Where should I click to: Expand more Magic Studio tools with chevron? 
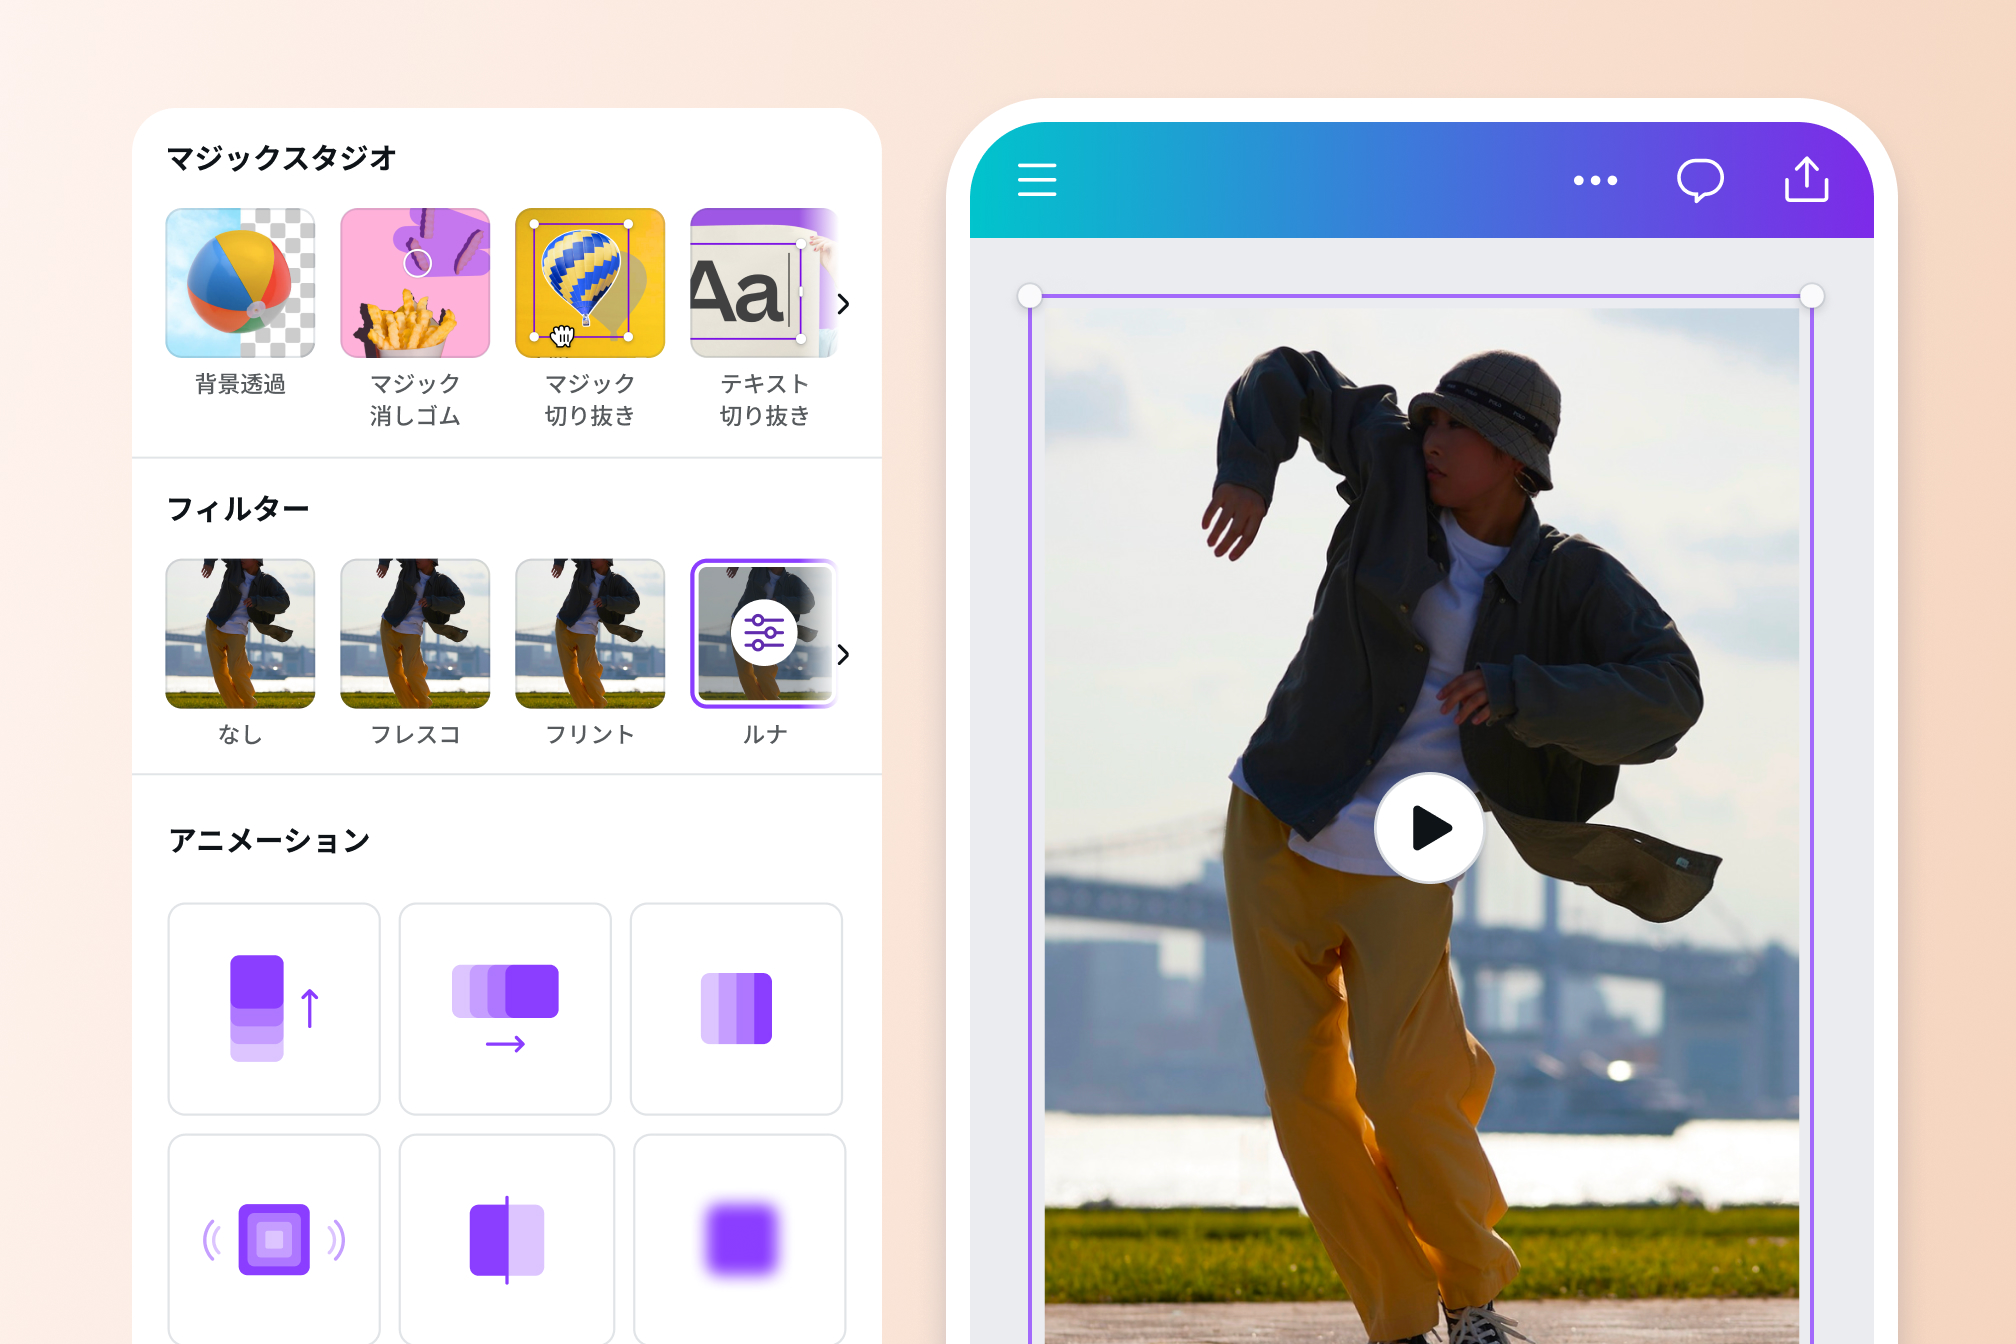843,304
